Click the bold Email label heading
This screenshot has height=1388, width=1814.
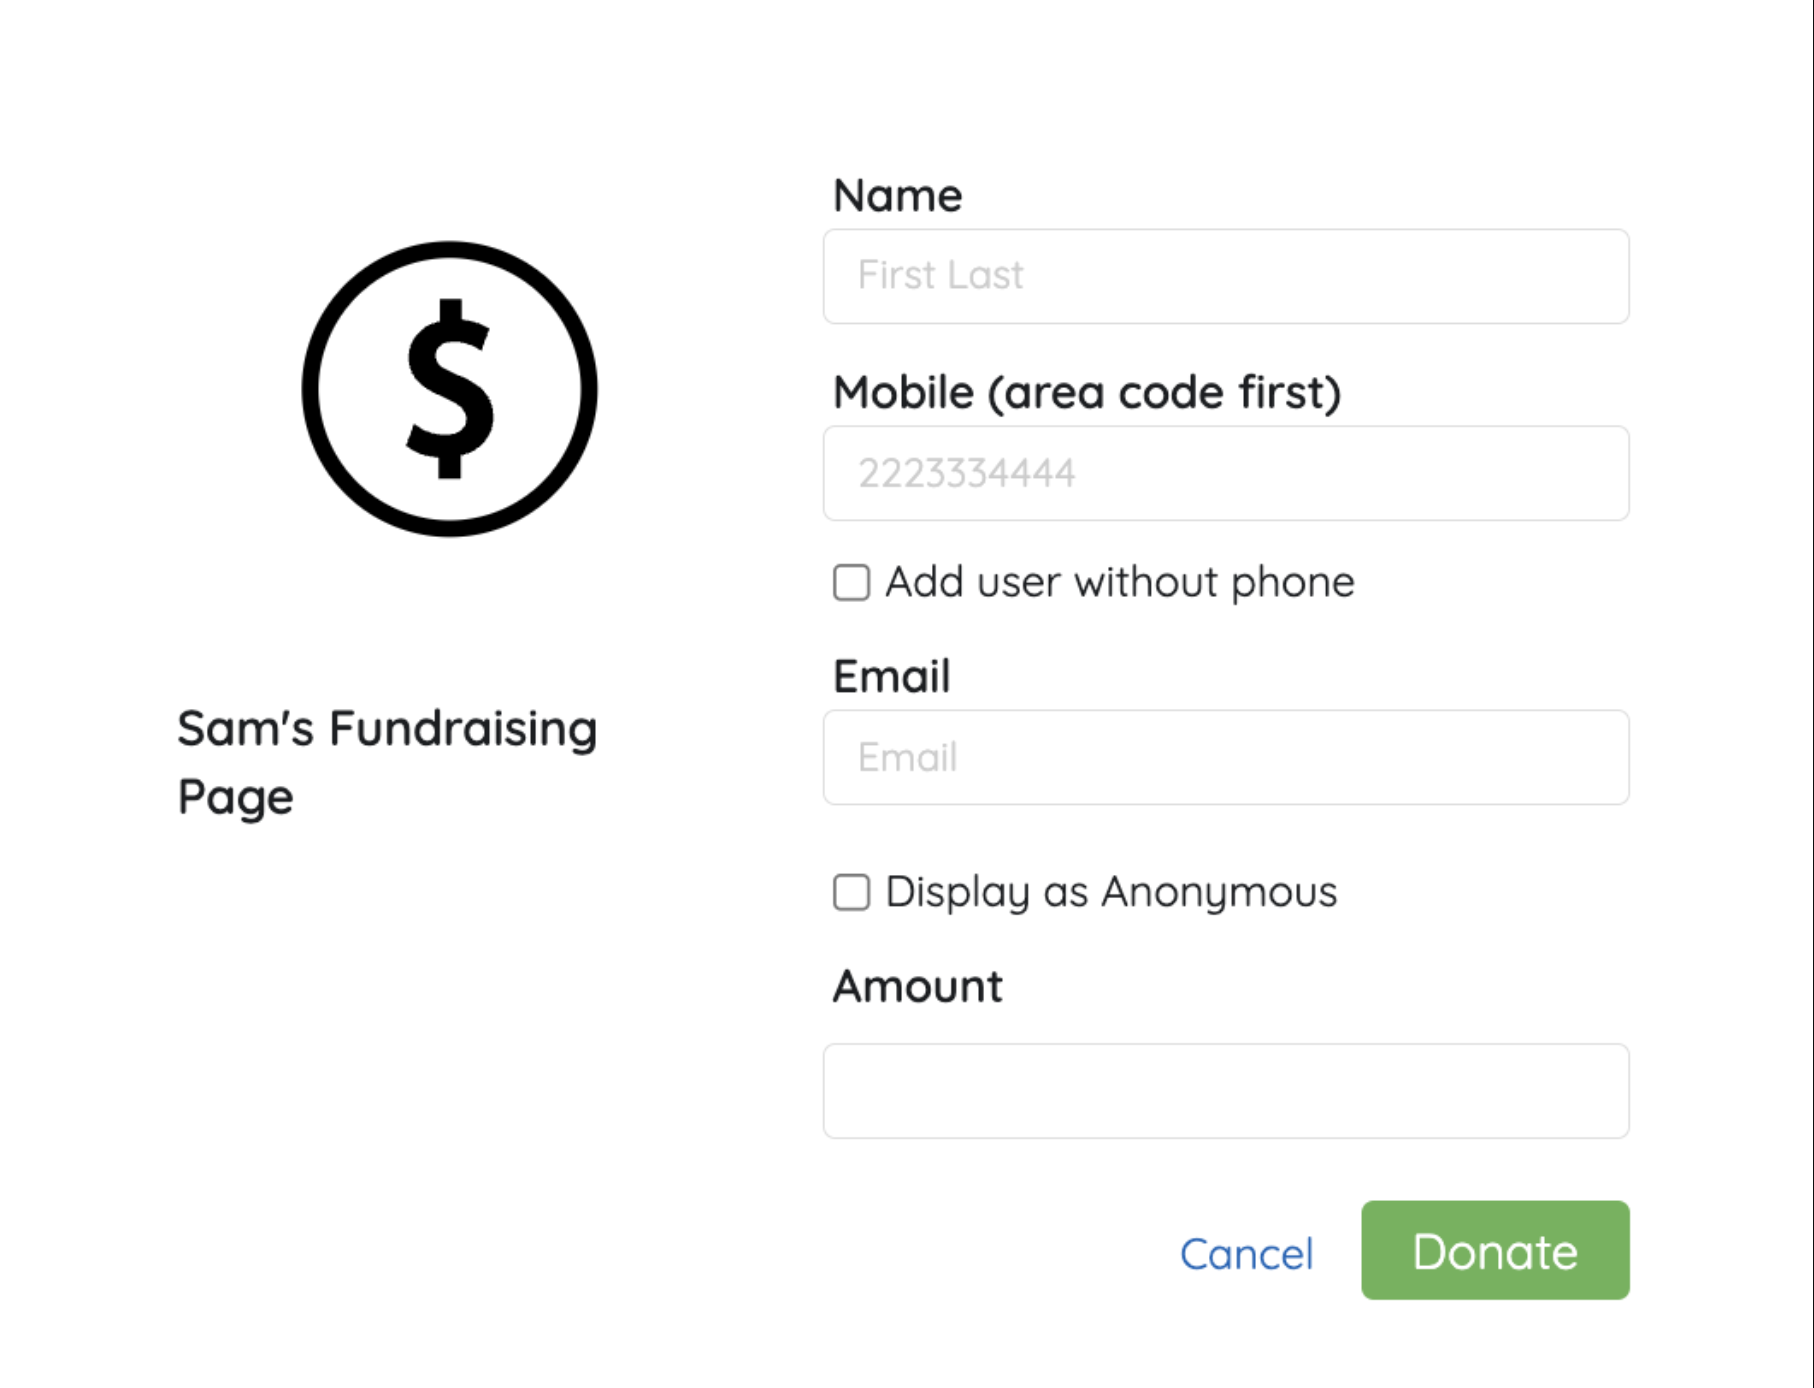(891, 676)
